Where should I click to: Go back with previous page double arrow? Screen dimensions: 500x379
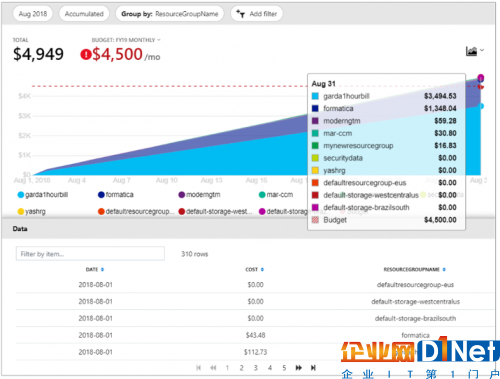(213, 368)
